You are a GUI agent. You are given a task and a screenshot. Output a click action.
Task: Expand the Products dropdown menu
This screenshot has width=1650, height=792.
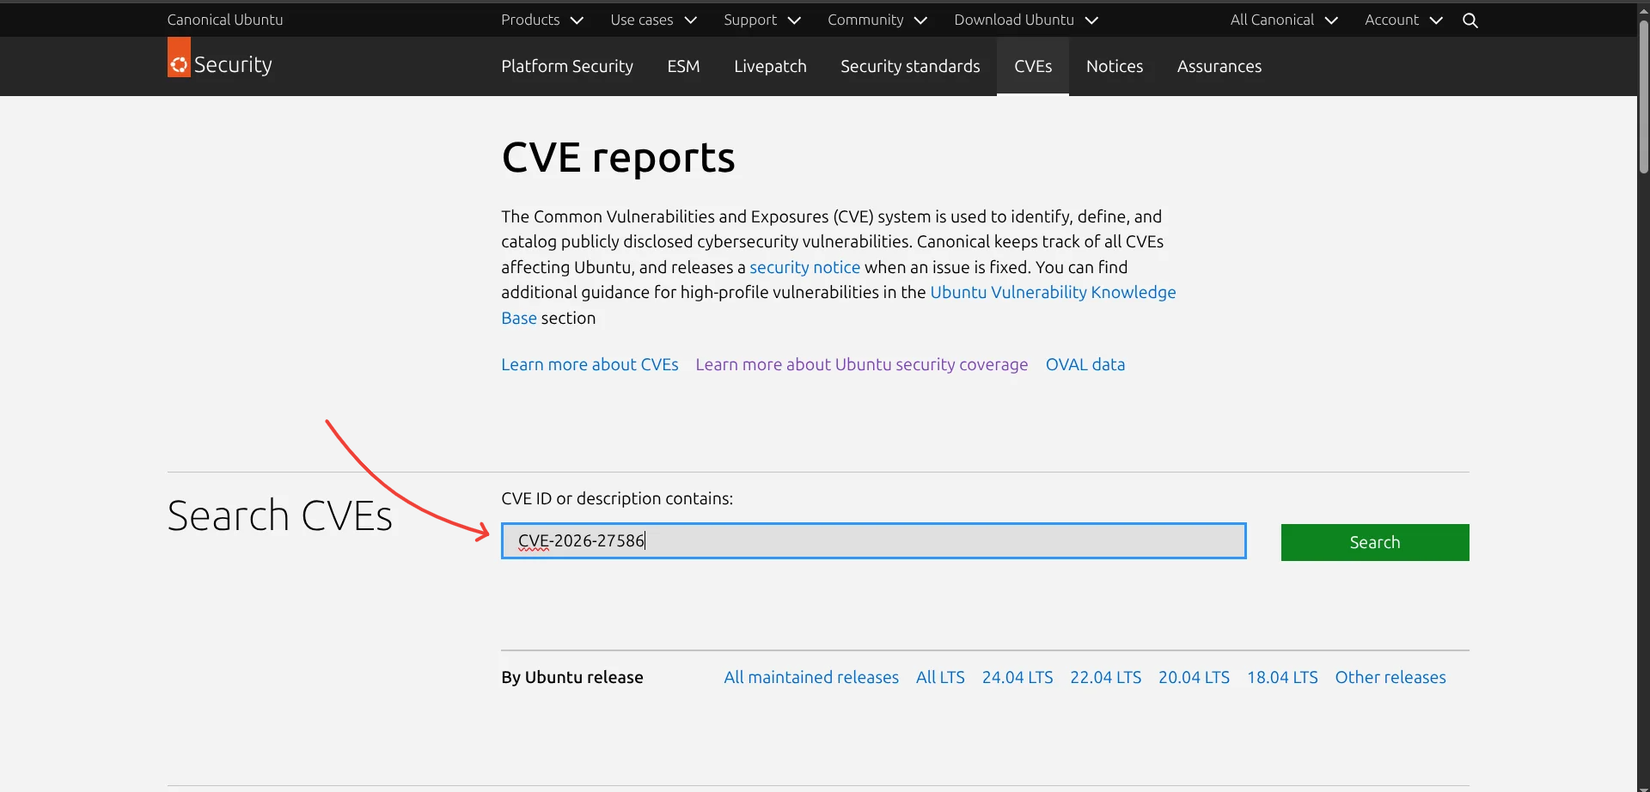click(542, 20)
